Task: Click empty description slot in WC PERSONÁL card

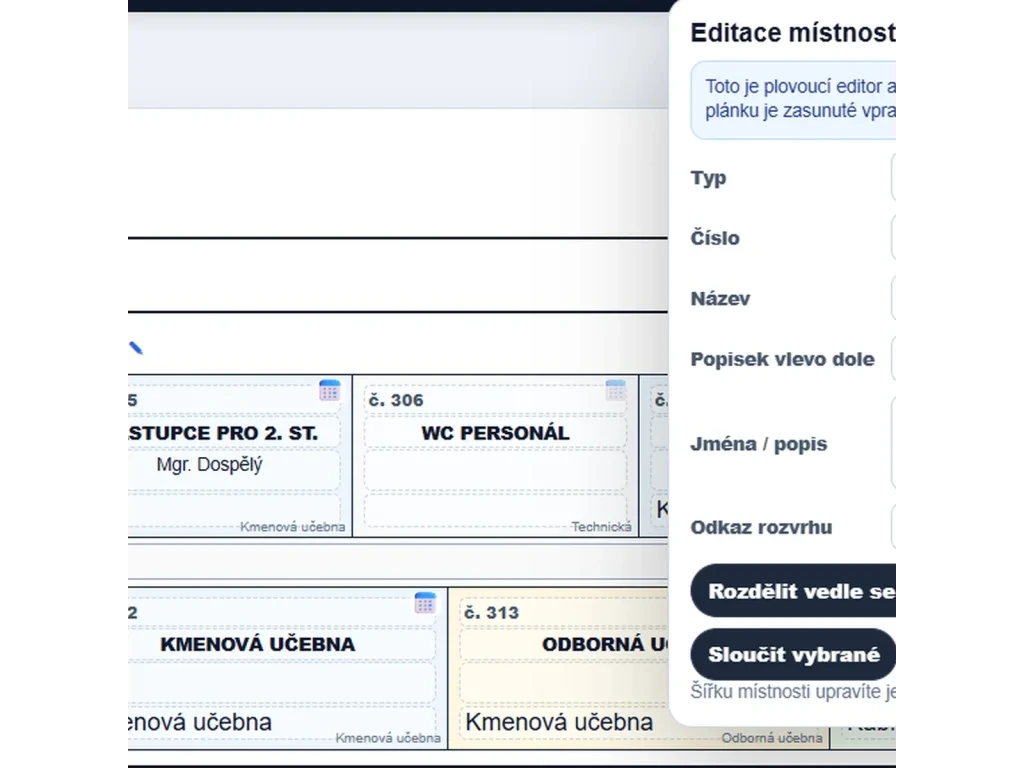Action: coord(495,470)
